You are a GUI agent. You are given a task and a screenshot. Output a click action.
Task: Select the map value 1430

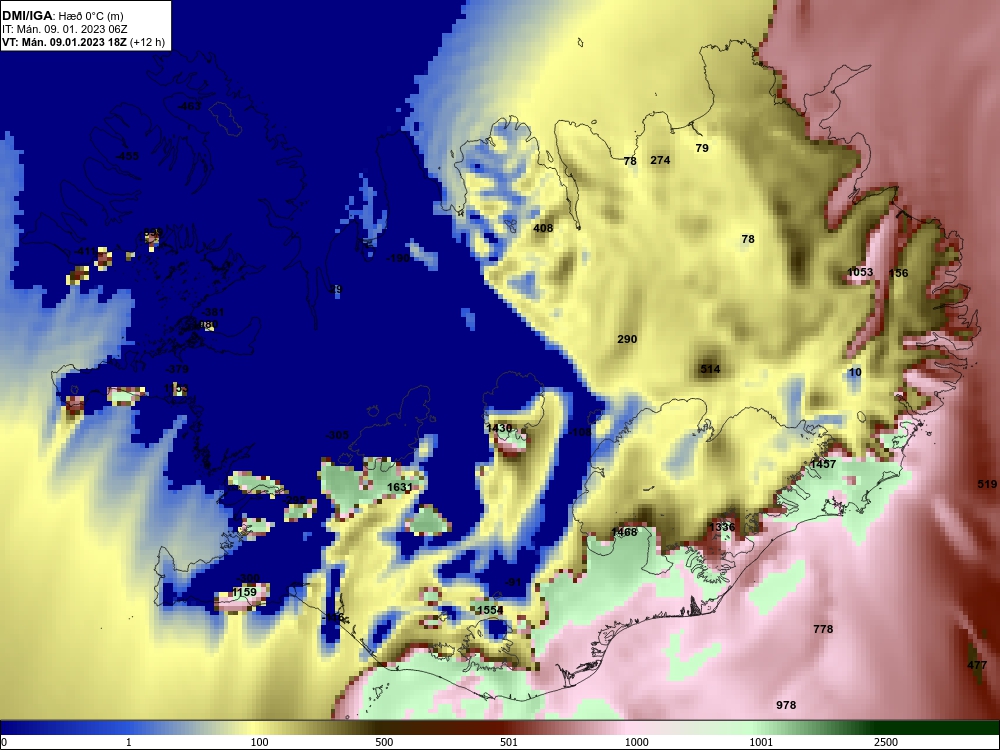pos(499,428)
